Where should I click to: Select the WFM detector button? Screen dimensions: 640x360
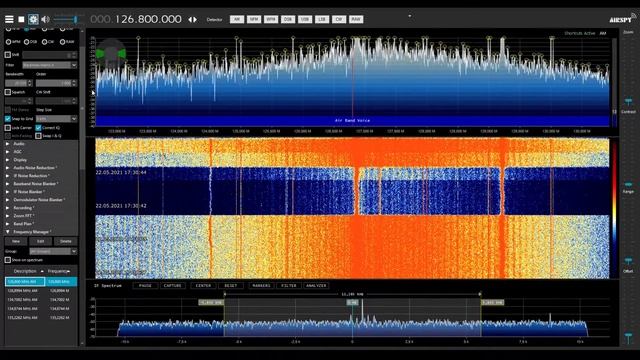[271, 19]
